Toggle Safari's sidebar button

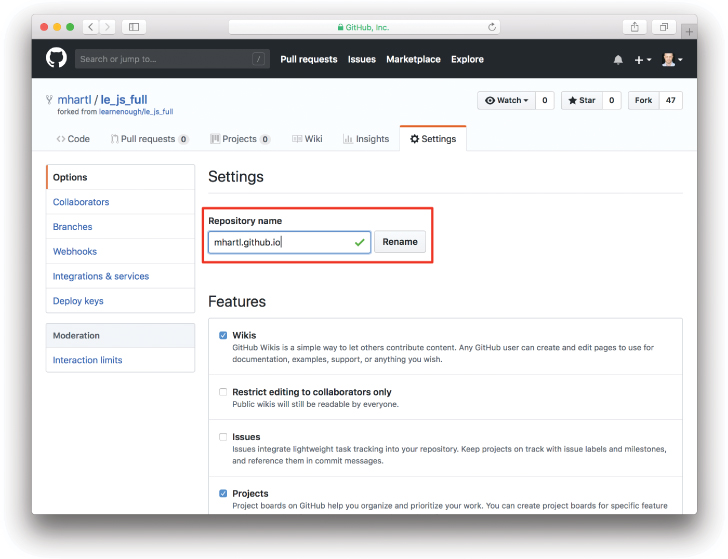point(135,27)
